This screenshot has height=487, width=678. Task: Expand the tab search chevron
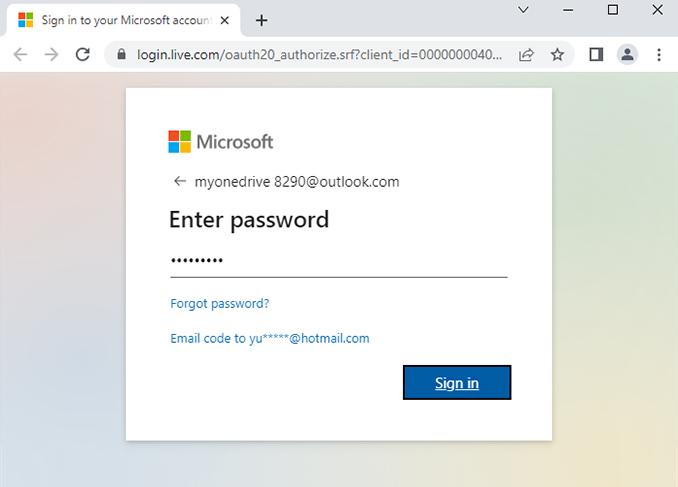(x=523, y=10)
